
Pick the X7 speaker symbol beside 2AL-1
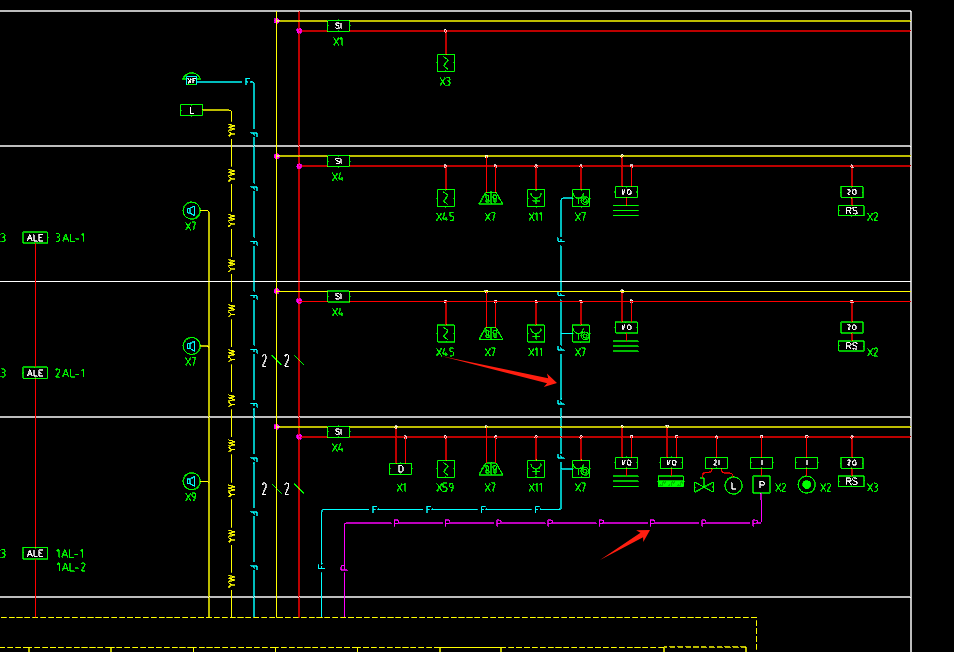[x=191, y=345]
